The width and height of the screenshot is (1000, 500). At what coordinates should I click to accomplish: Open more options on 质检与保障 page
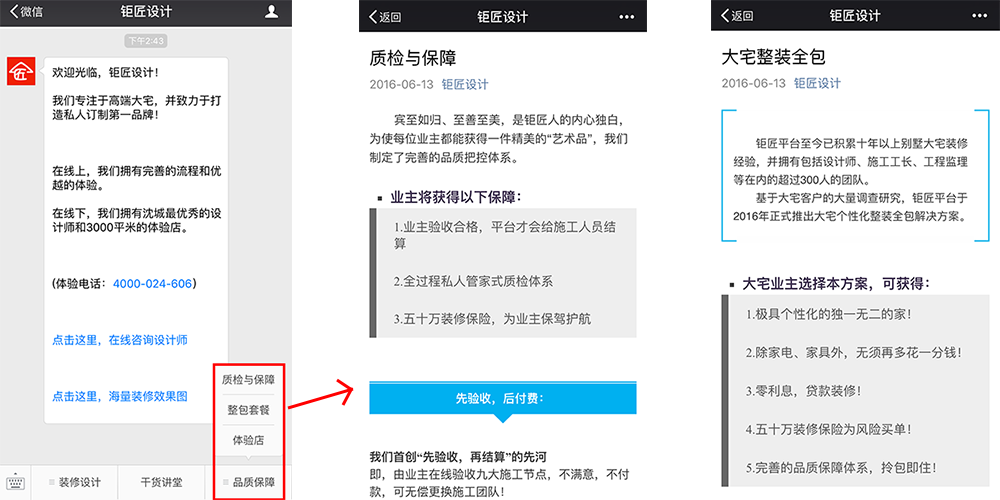tap(627, 17)
